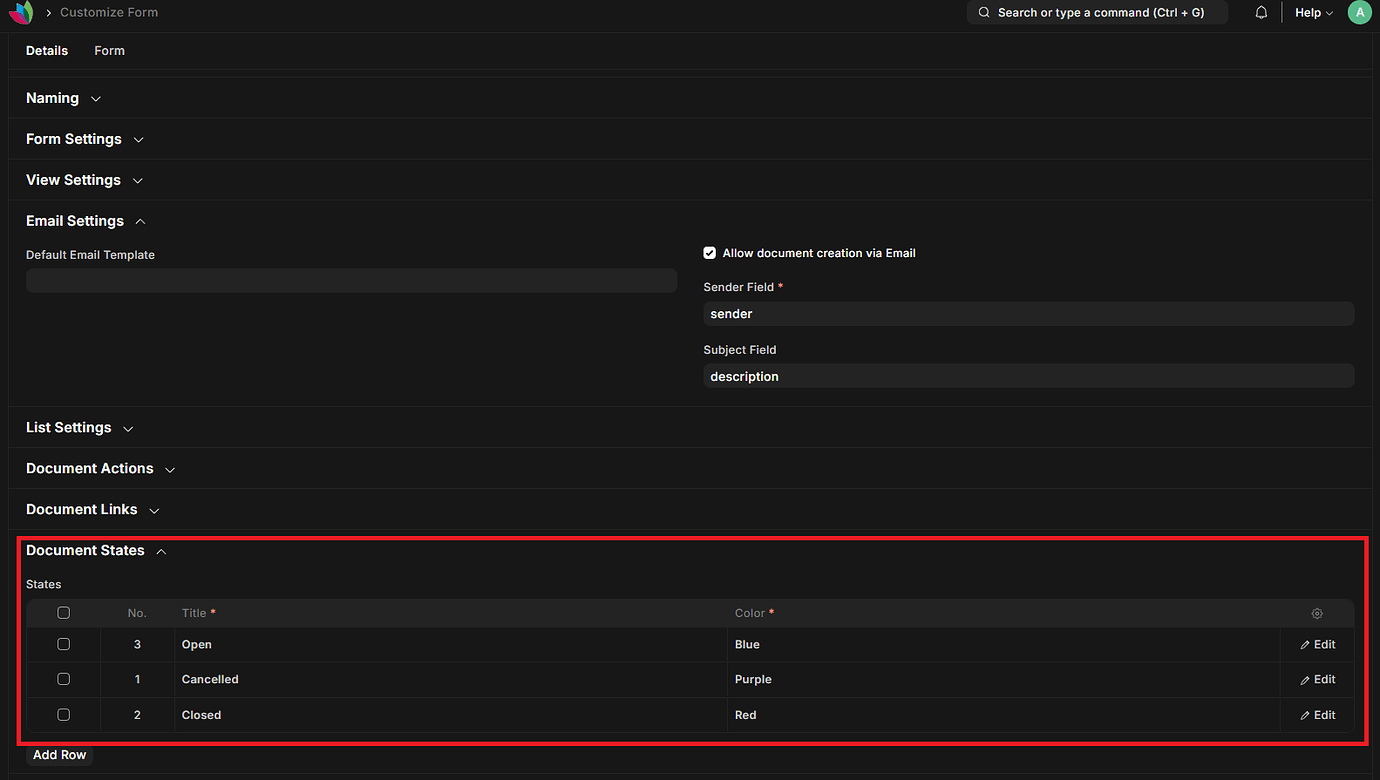Image resolution: width=1380 pixels, height=780 pixels.
Task: Click the breadcrumb chevron before Customize Form
Action: [x=48, y=12]
